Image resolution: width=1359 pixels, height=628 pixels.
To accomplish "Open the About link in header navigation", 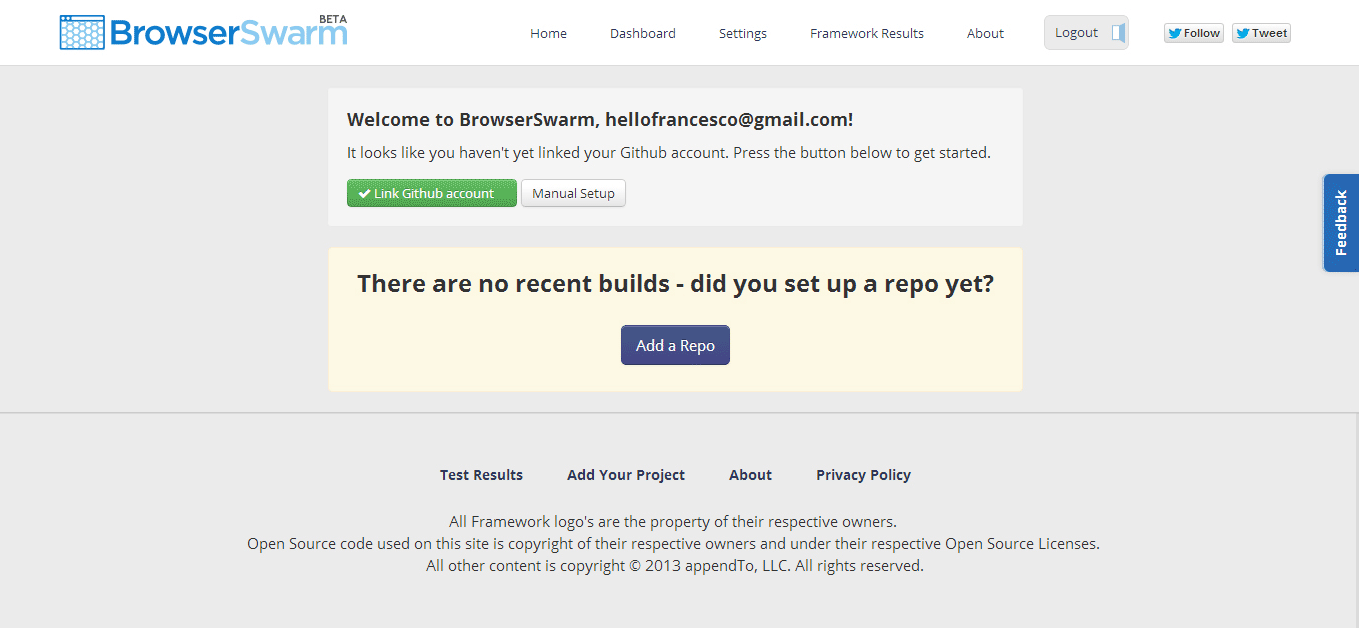I will [x=985, y=33].
